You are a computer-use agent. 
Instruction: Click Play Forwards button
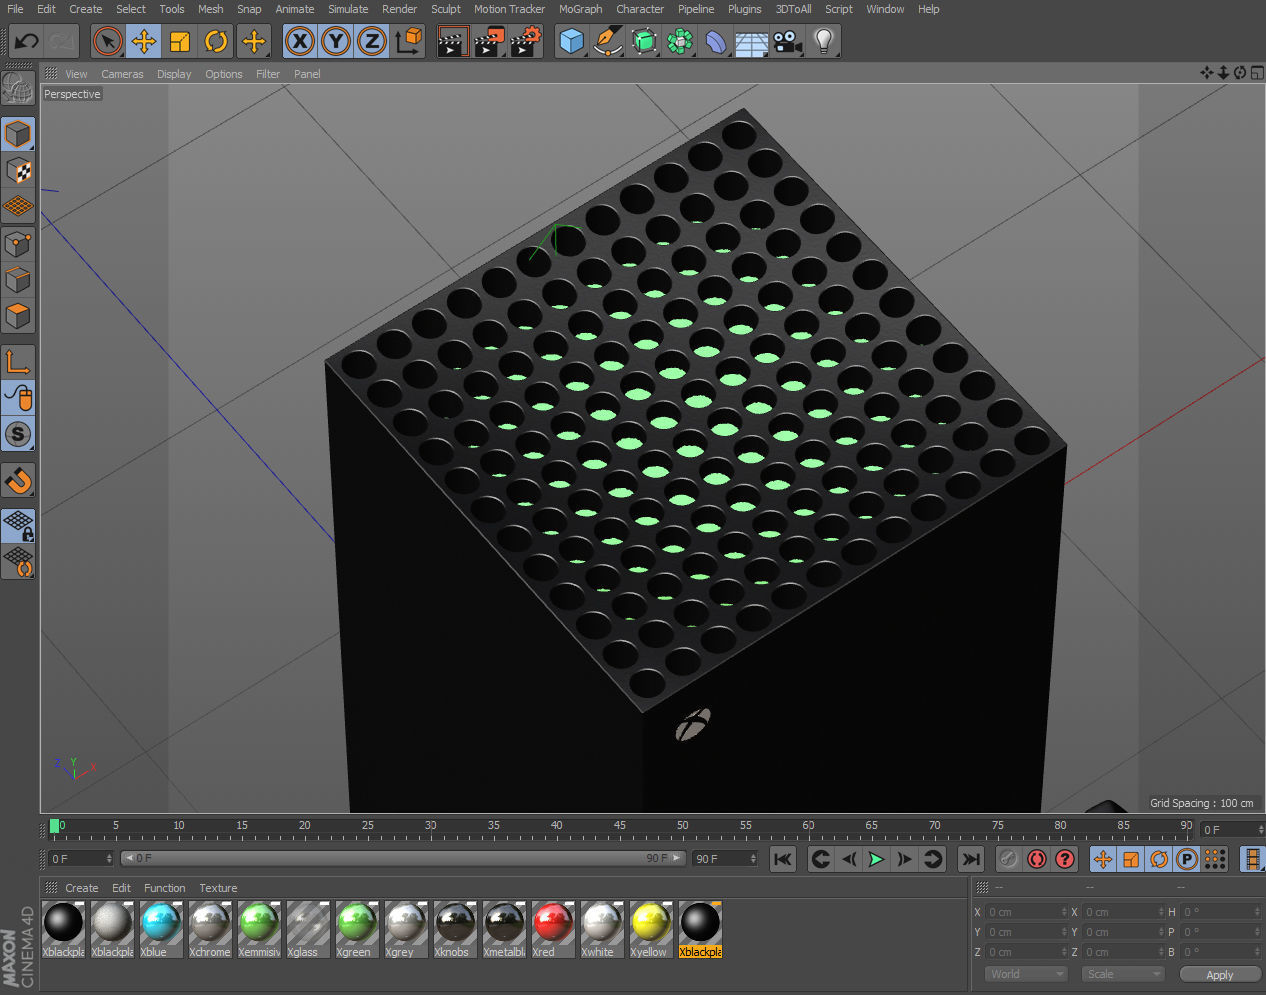tap(876, 859)
